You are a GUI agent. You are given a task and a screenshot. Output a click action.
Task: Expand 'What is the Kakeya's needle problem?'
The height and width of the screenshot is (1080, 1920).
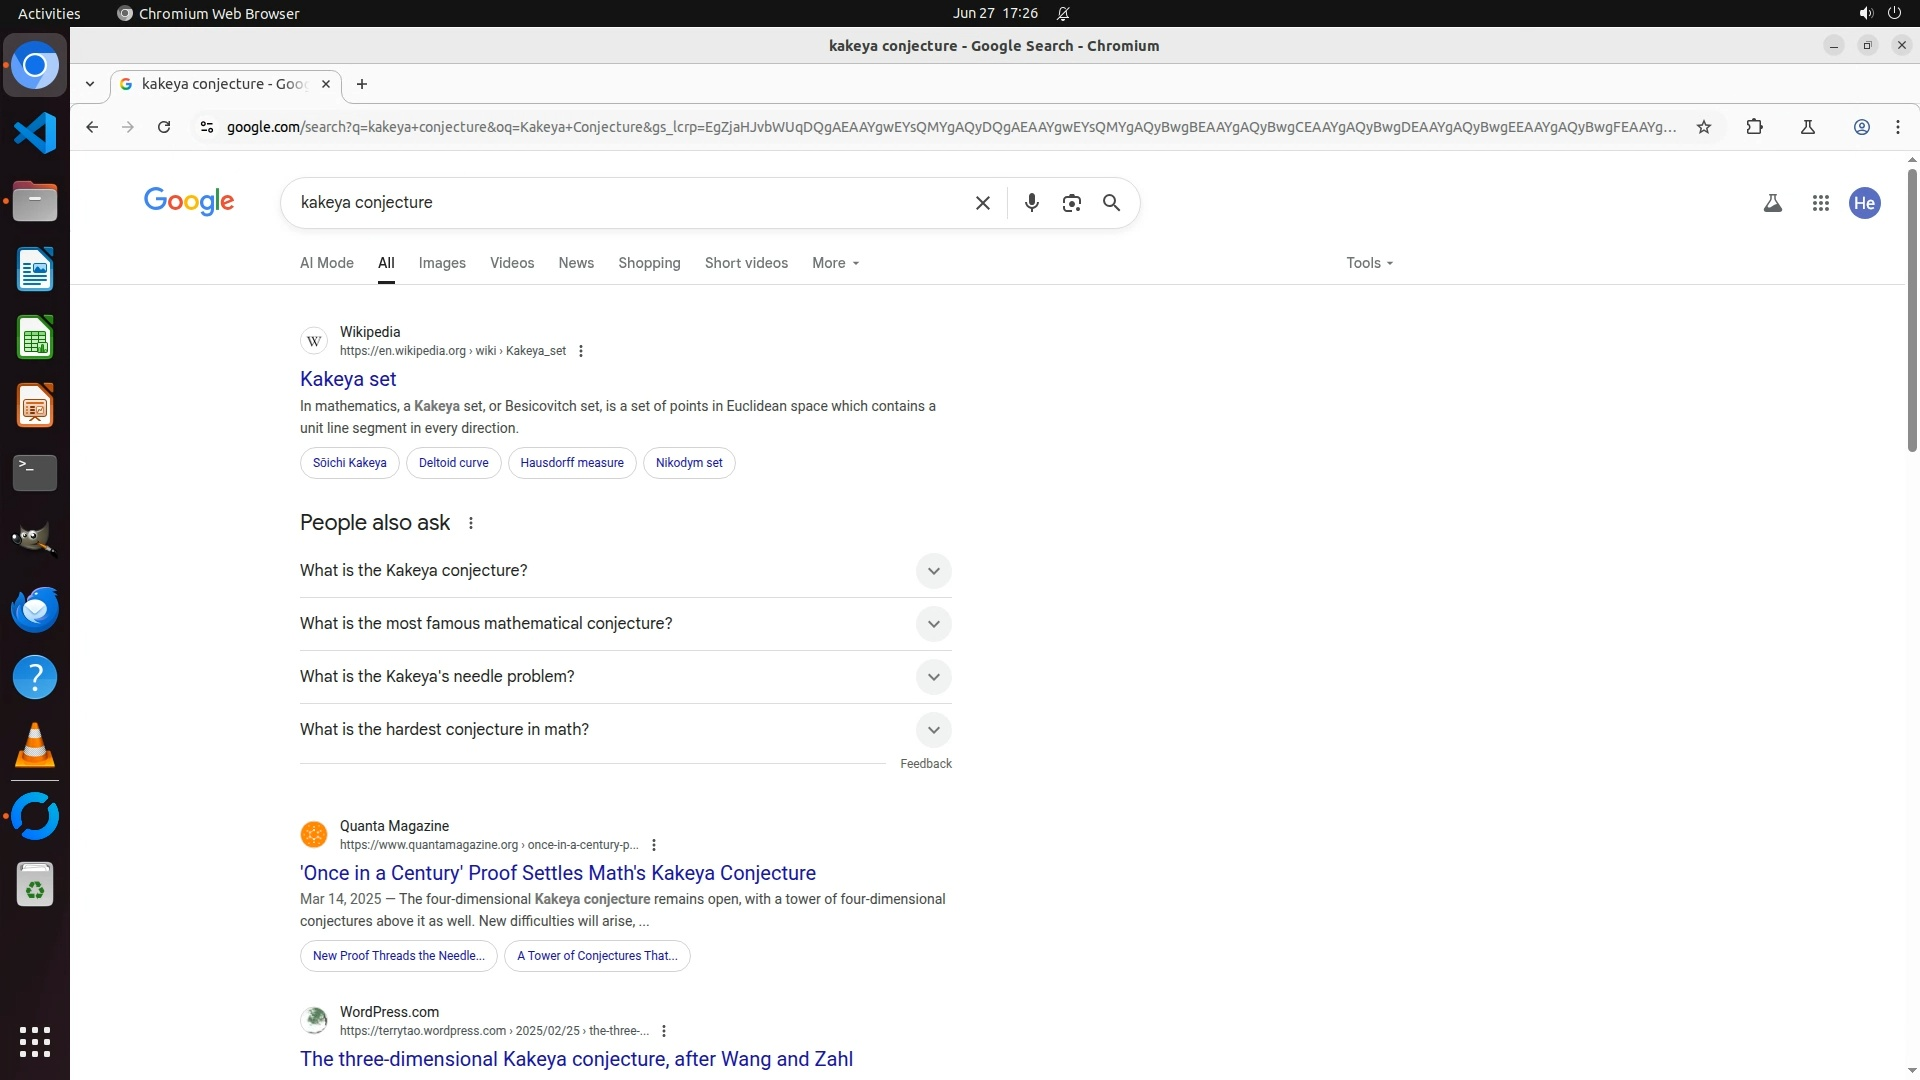[x=932, y=677]
